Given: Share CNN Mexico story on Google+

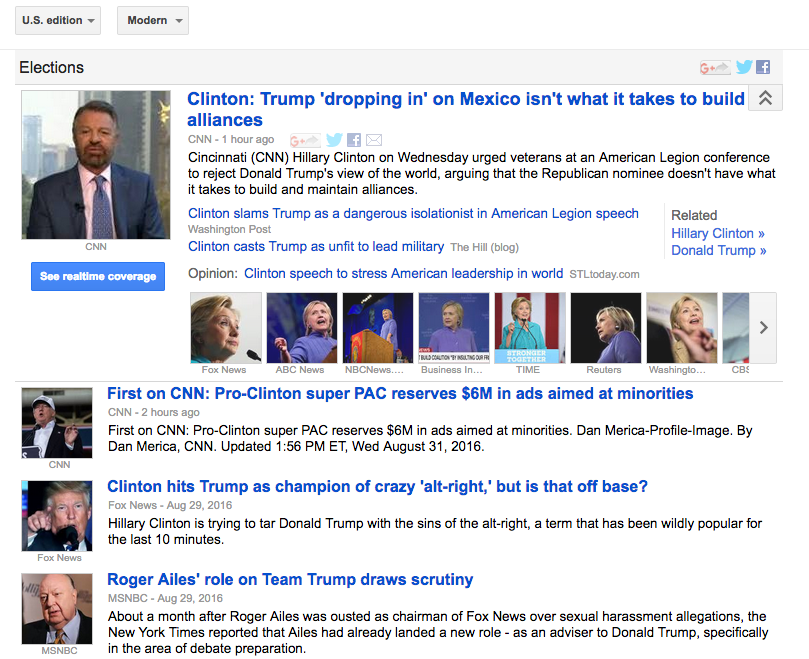Looking at the screenshot, I should (305, 140).
